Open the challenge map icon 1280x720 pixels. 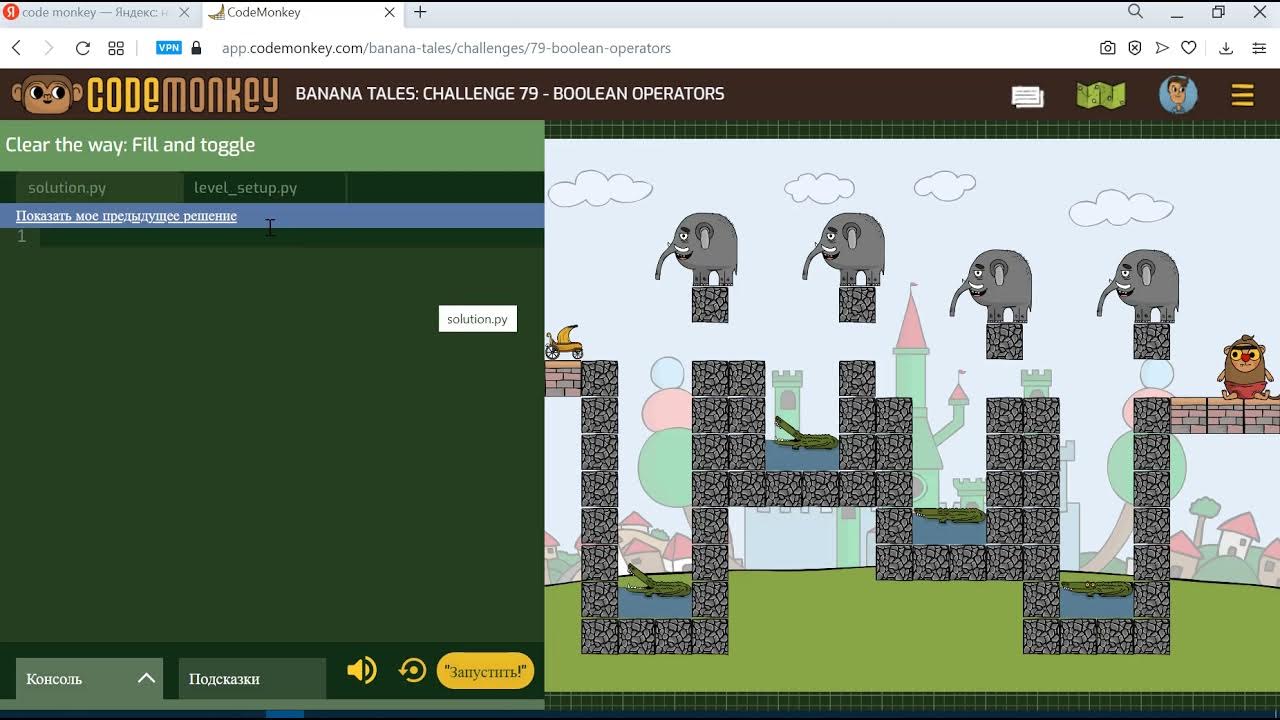pyautogui.click(x=1101, y=95)
